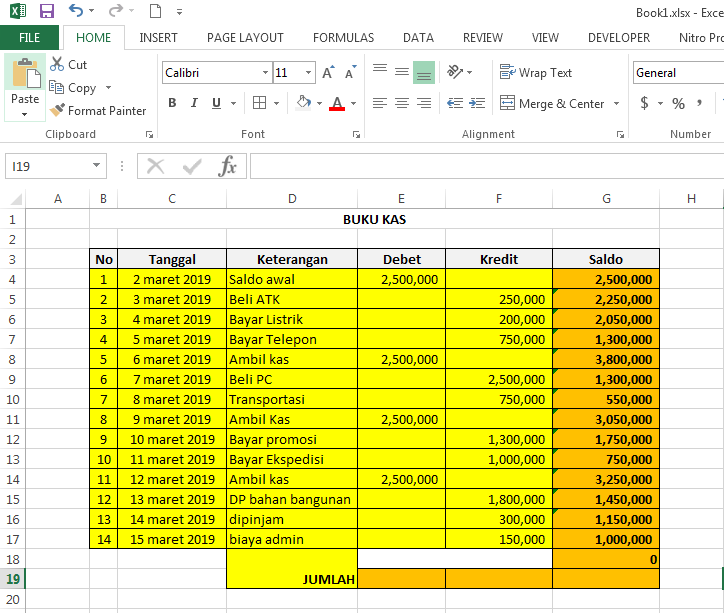This screenshot has width=724, height=613.
Task: Select Align Left icon
Action: coord(380,103)
